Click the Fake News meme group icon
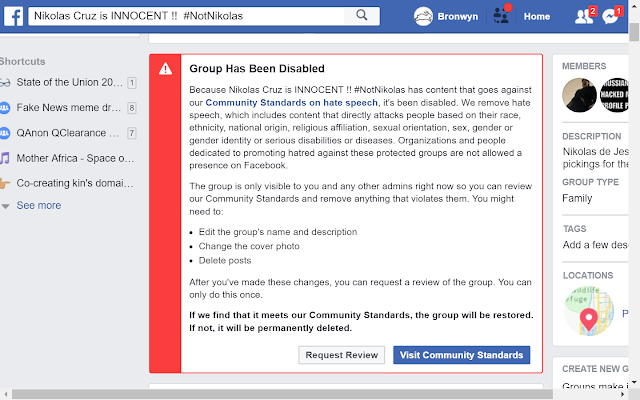Screen dimensions: 640x400 pyautogui.click(x=4, y=108)
